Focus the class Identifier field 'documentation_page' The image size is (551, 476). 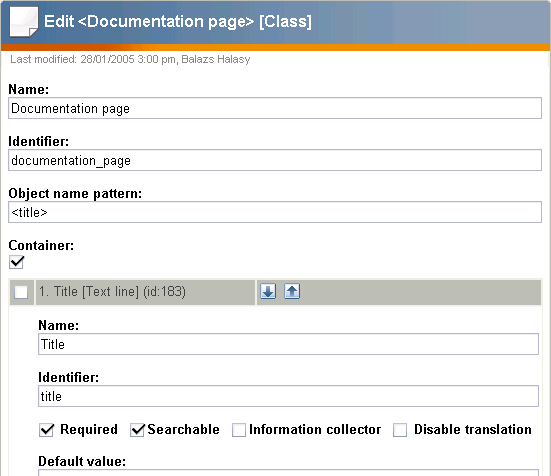tap(275, 160)
